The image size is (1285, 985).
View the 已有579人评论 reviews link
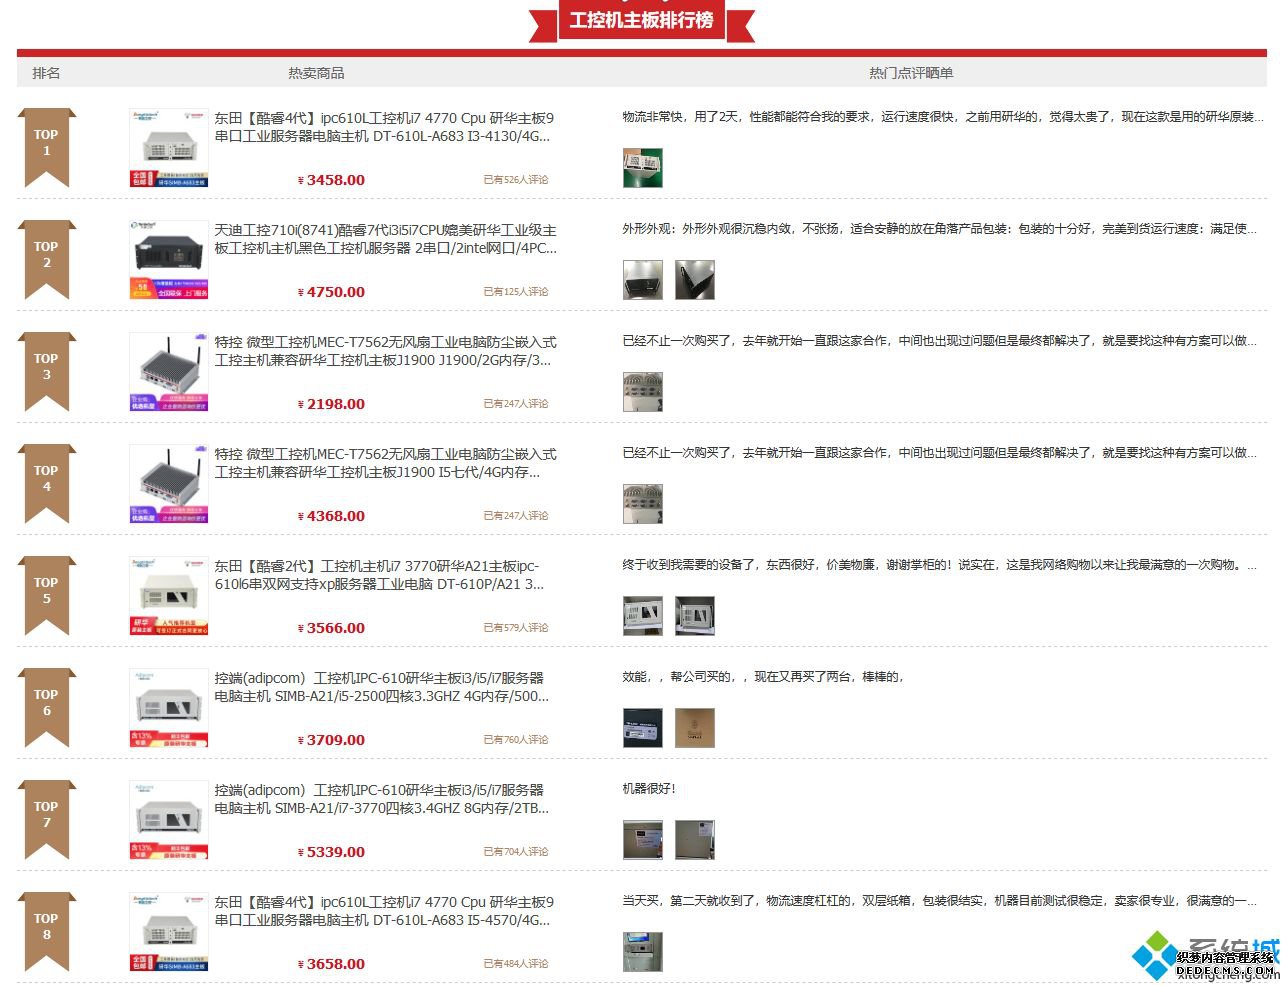coord(516,628)
